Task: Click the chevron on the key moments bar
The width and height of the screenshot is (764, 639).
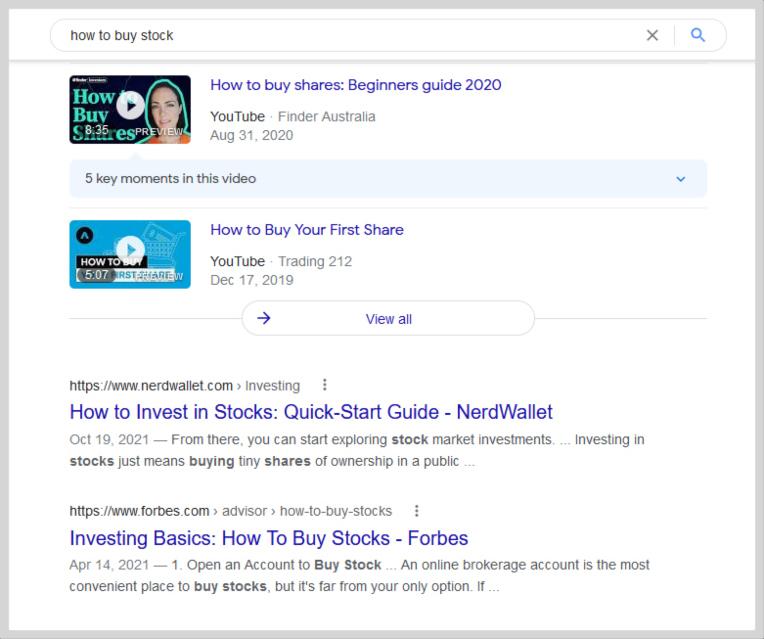Action: point(681,179)
